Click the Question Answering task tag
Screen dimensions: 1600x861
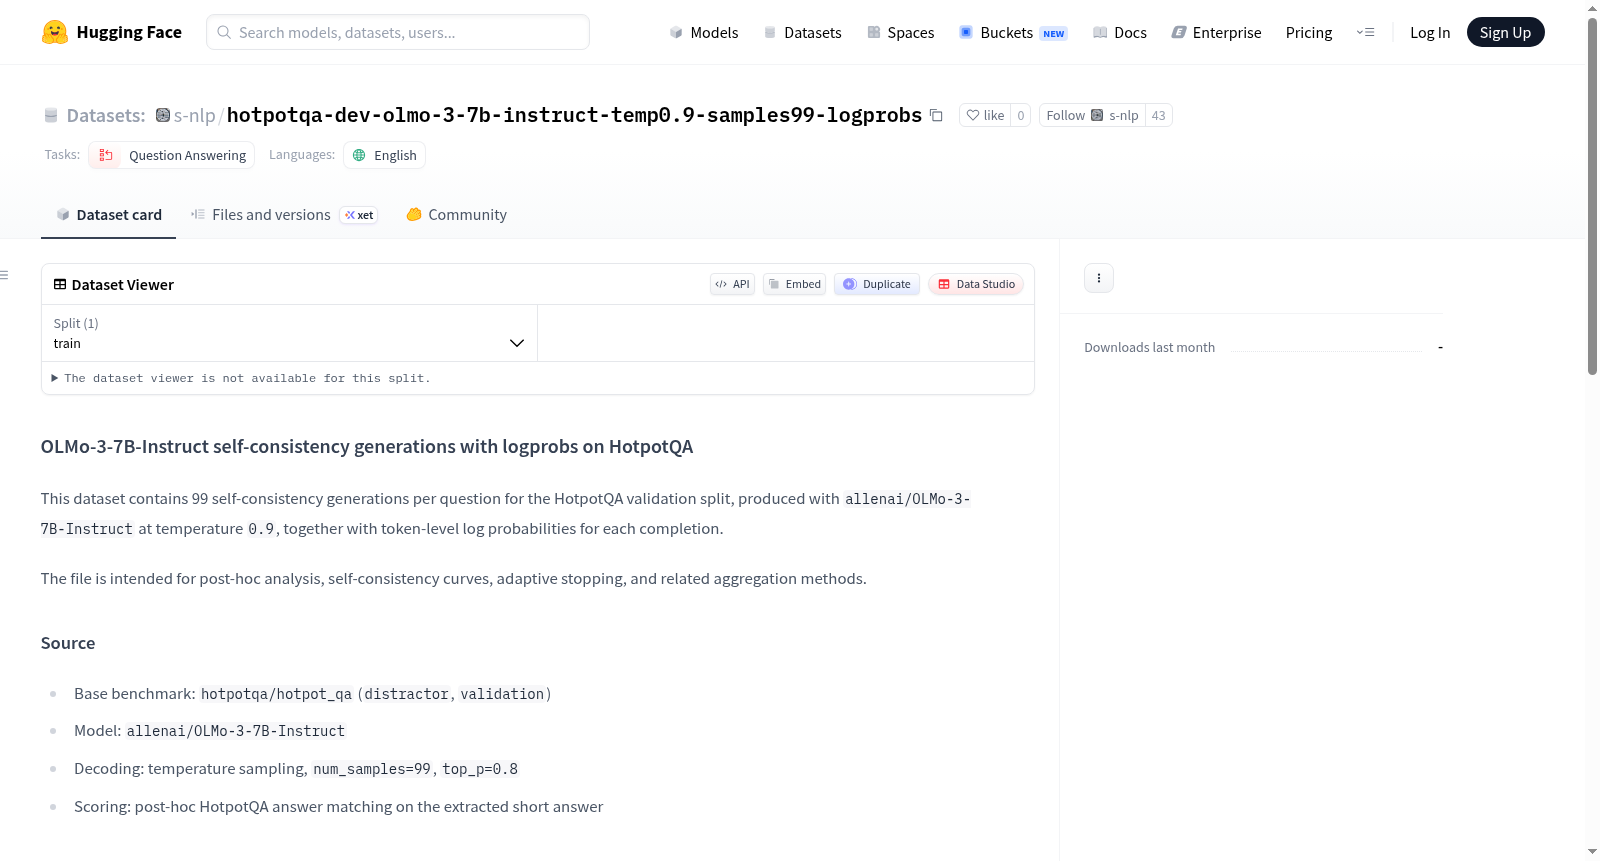(x=172, y=155)
